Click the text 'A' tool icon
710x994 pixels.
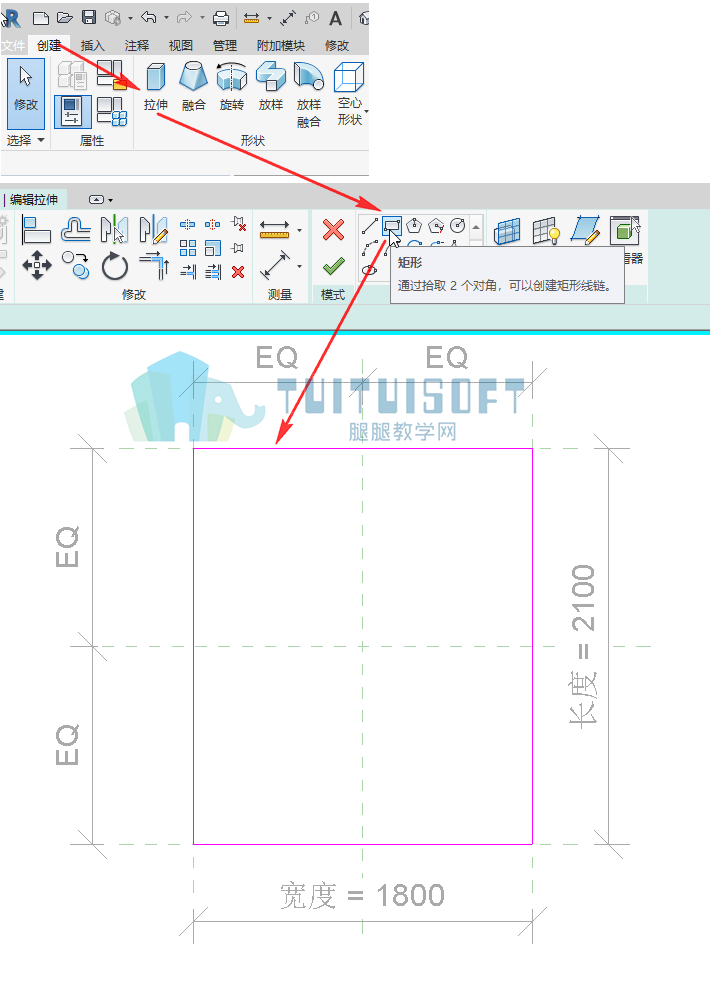[x=335, y=18]
